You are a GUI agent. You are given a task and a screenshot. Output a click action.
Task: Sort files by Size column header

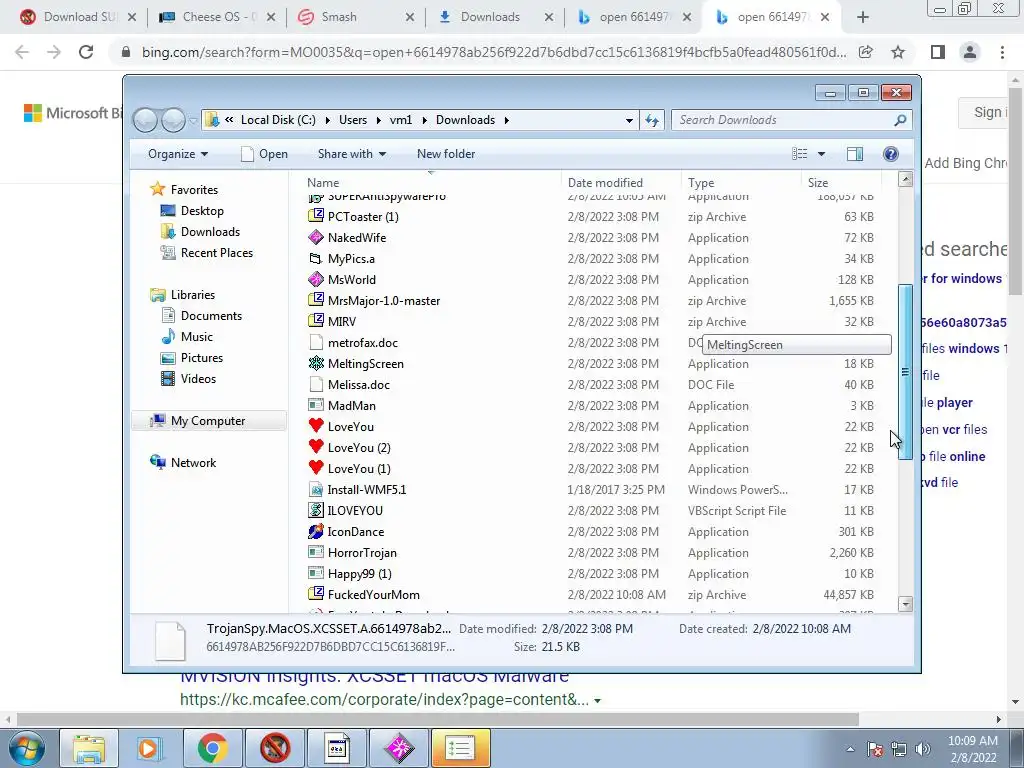click(840, 183)
